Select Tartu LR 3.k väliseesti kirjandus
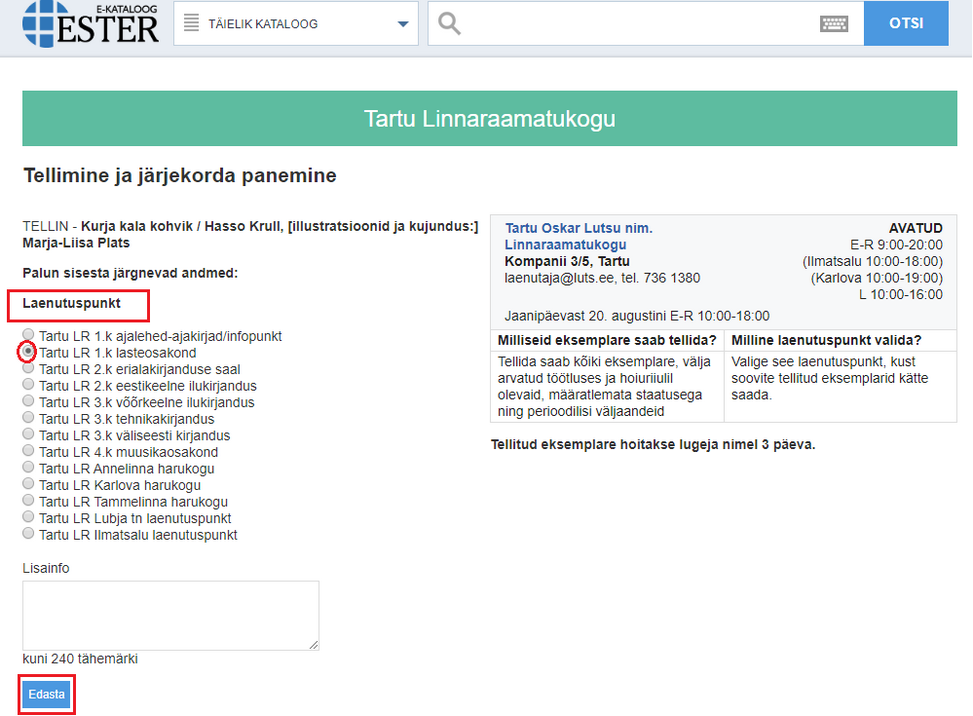Image resolution: width=973 pixels, height=716 pixels. [x=28, y=434]
